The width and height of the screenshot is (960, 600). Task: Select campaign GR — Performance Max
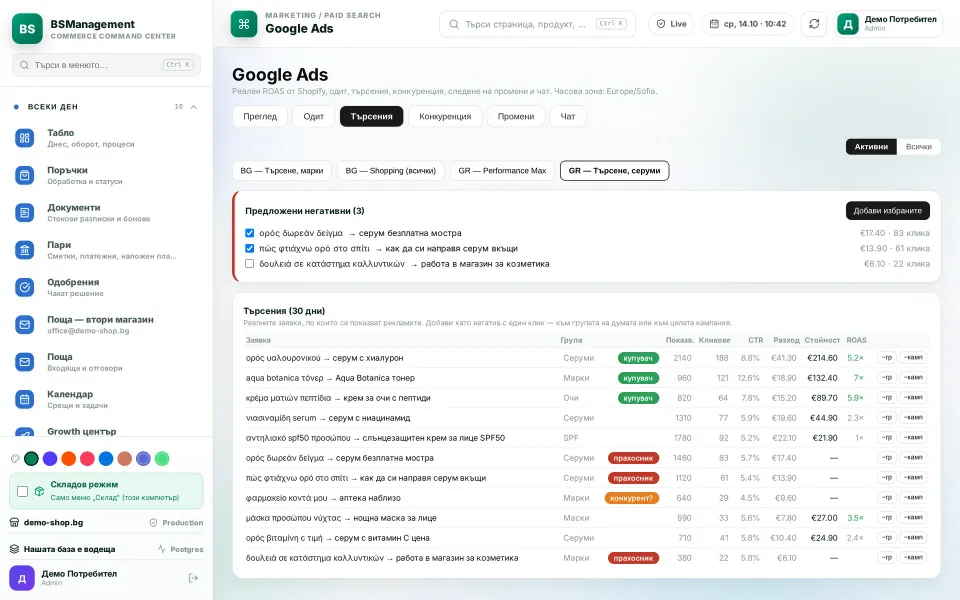coord(502,171)
